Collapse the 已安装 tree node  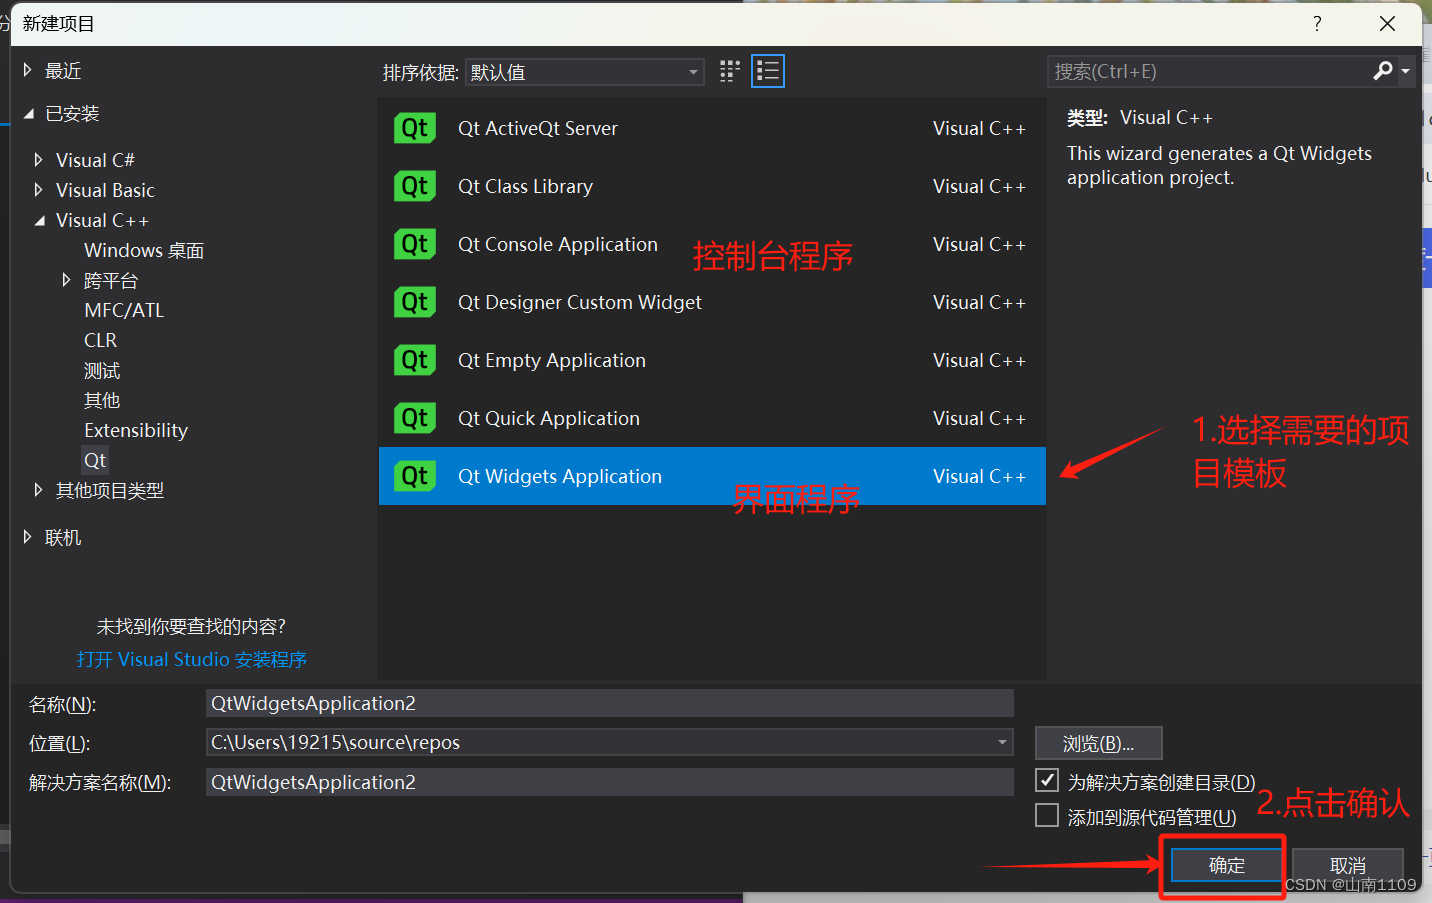(x=28, y=113)
